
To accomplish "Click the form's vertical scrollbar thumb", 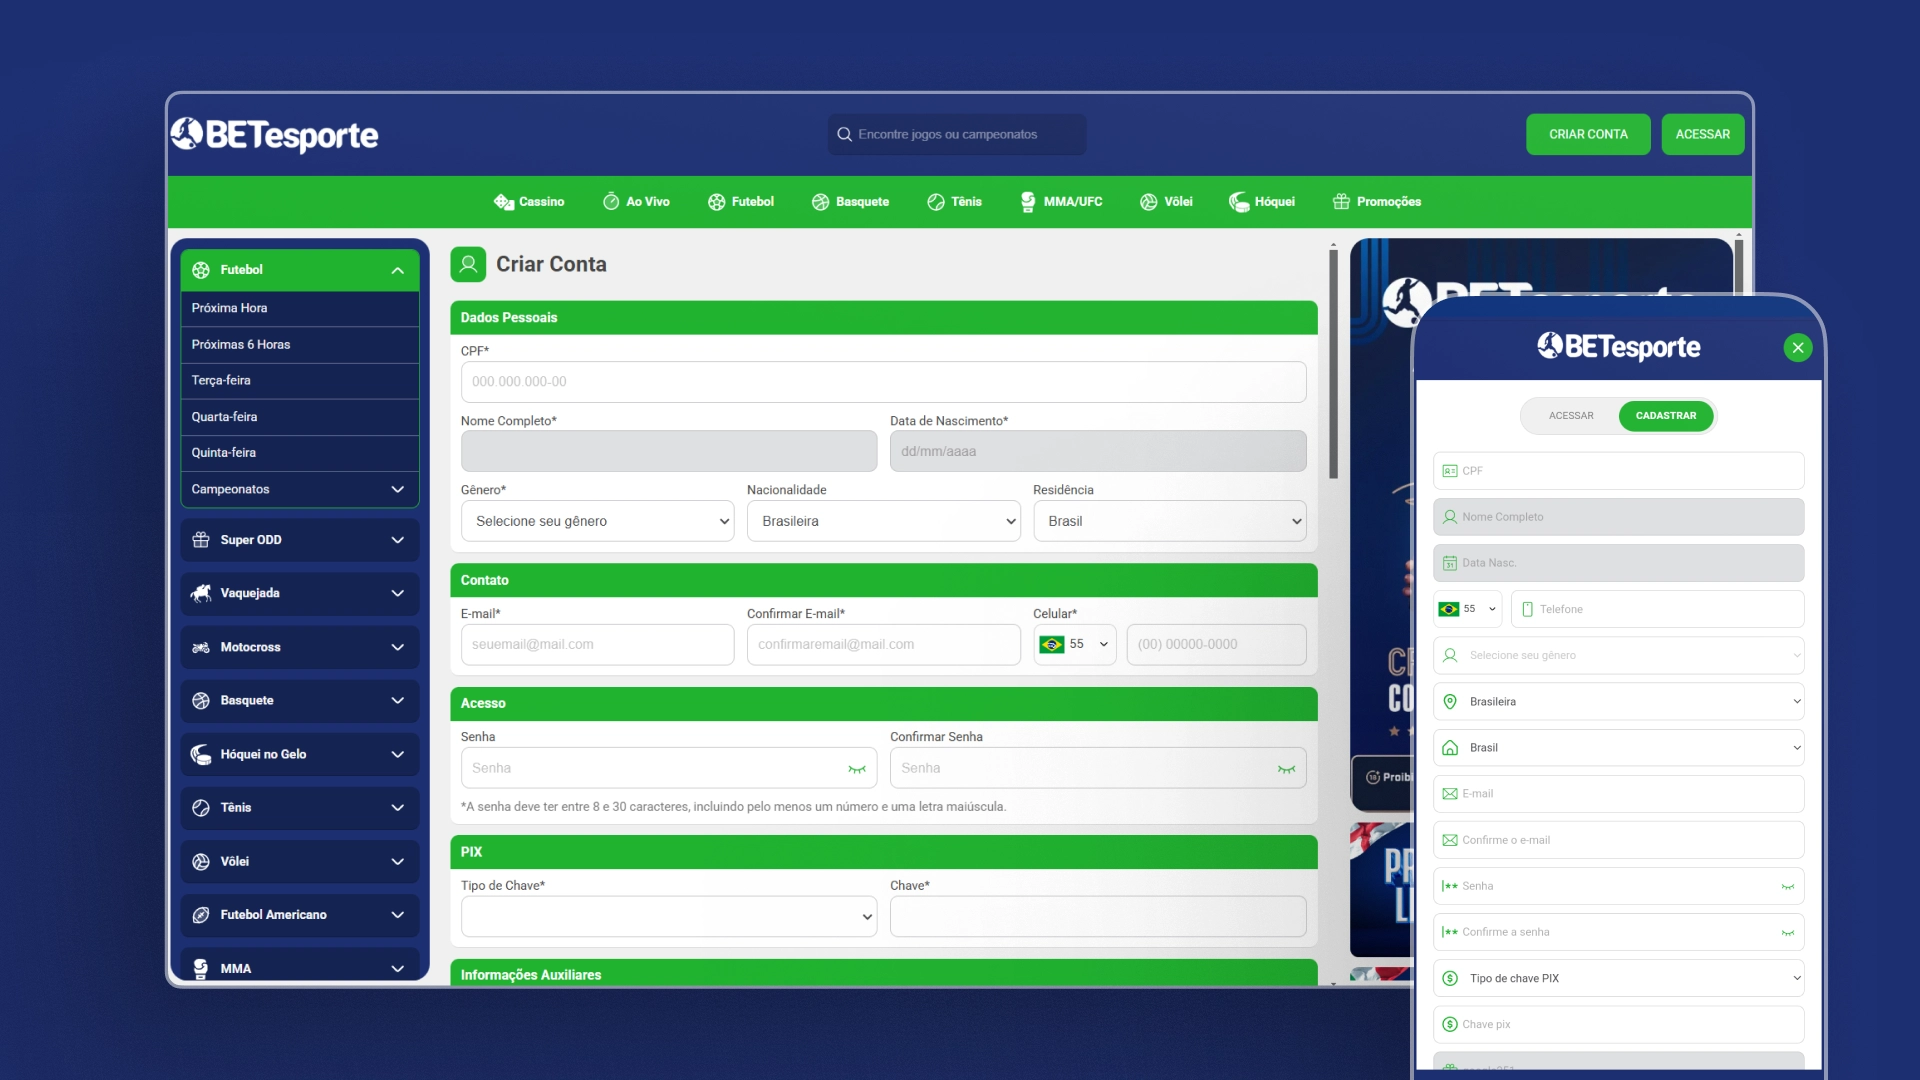I will click(x=1333, y=365).
